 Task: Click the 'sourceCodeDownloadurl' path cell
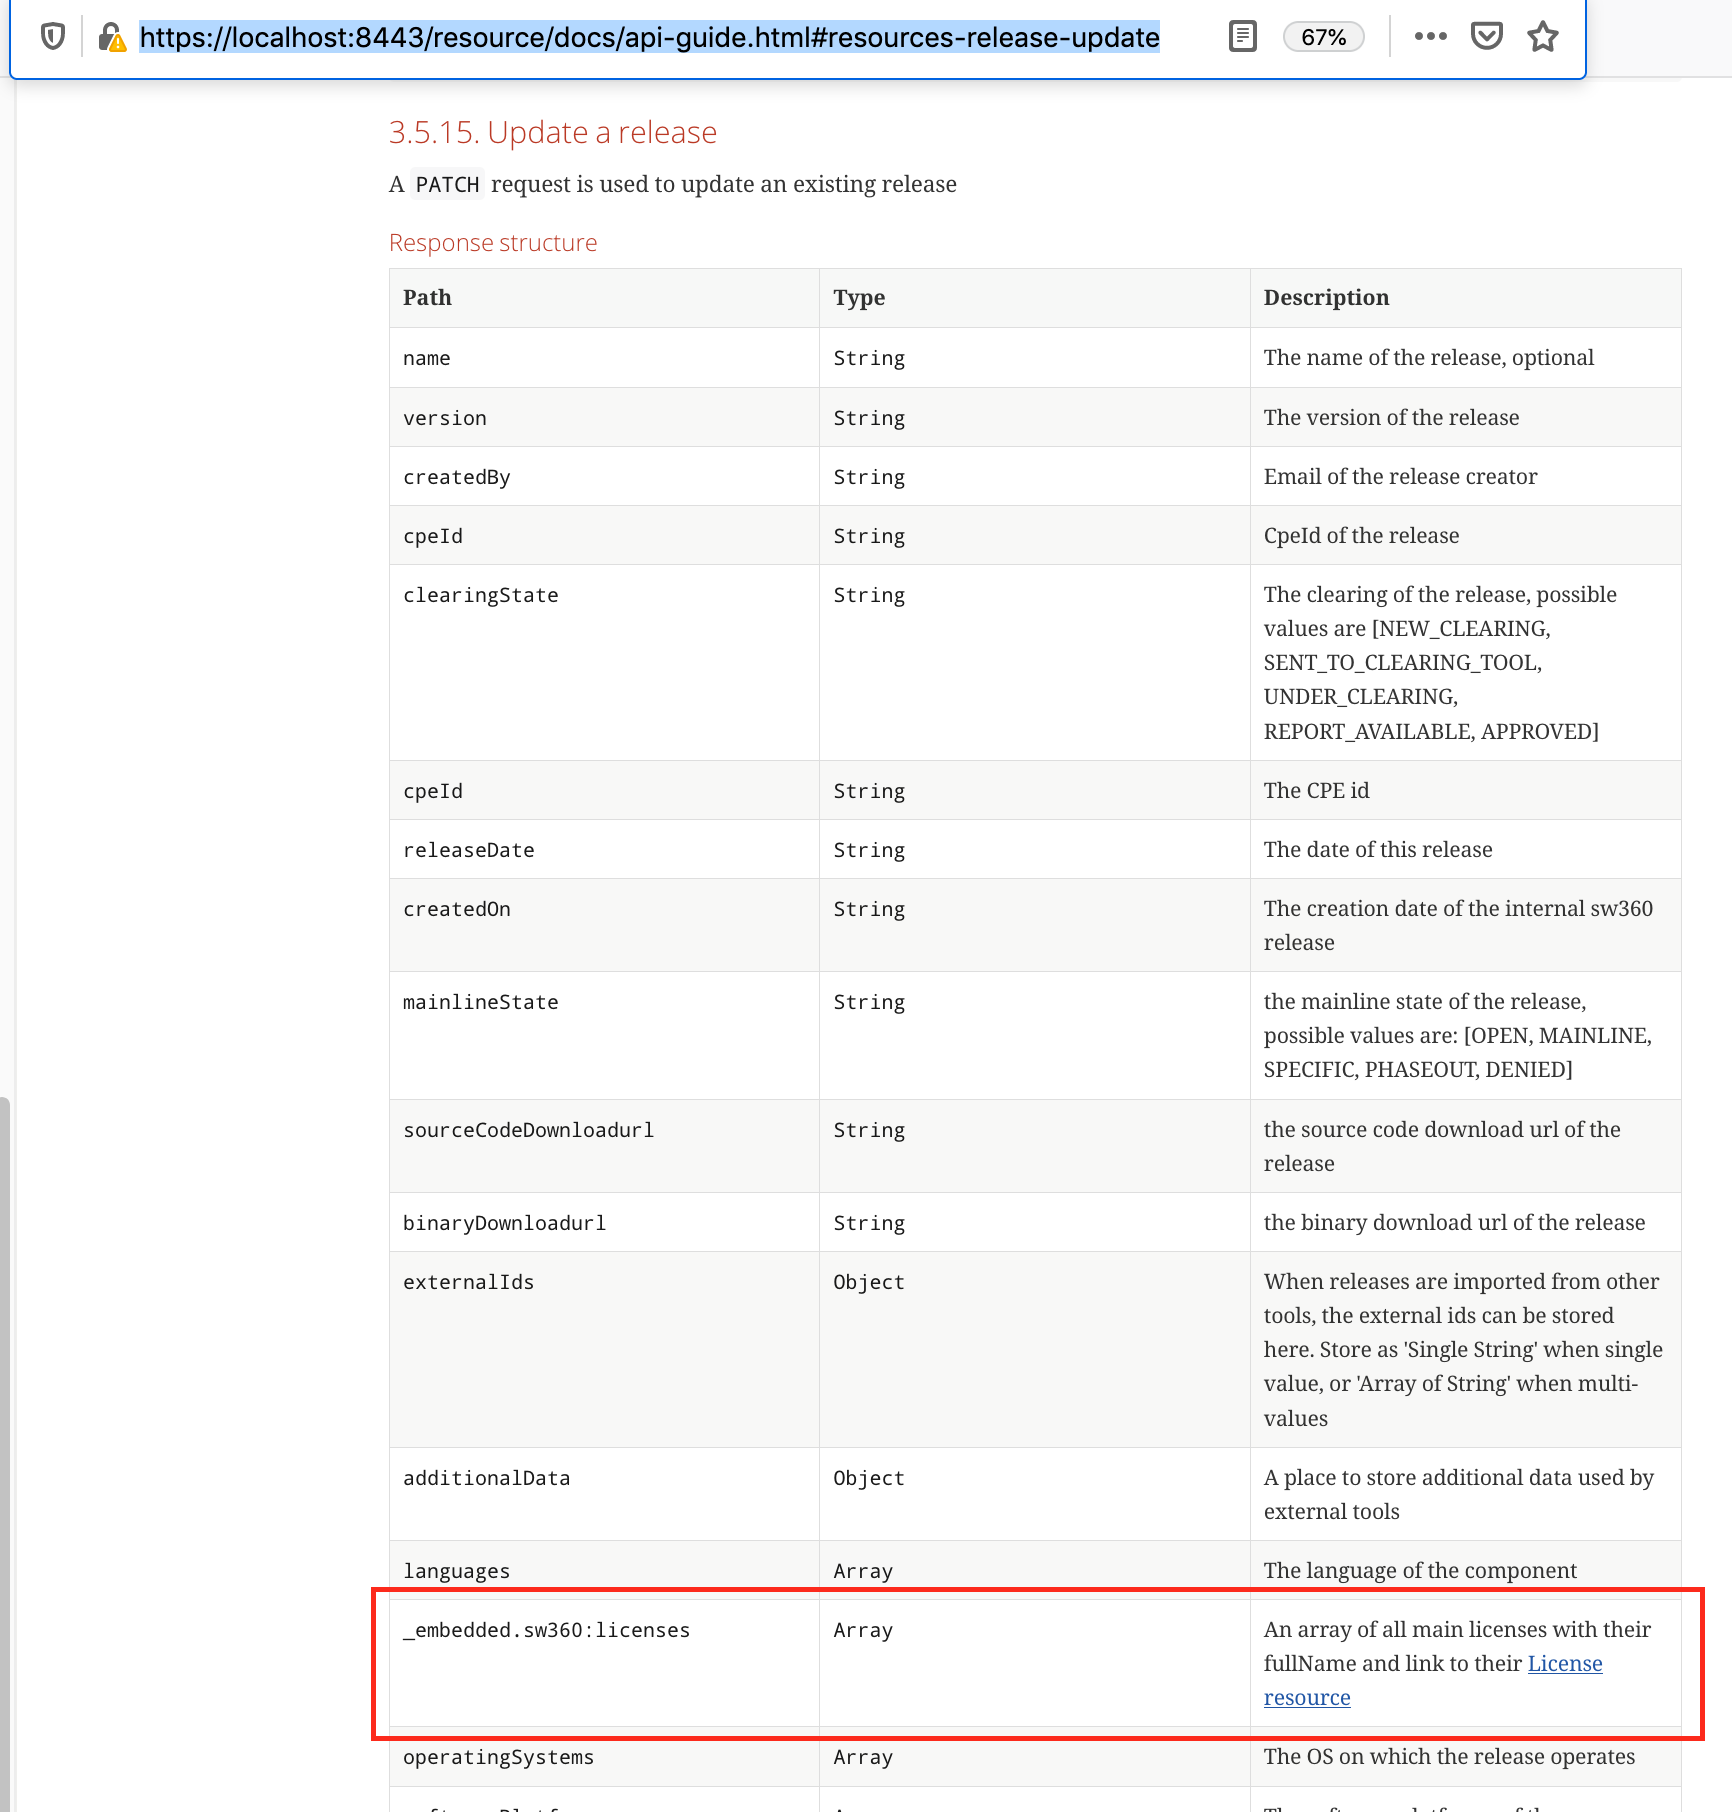pyautogui.click(x=604, y=1146)
